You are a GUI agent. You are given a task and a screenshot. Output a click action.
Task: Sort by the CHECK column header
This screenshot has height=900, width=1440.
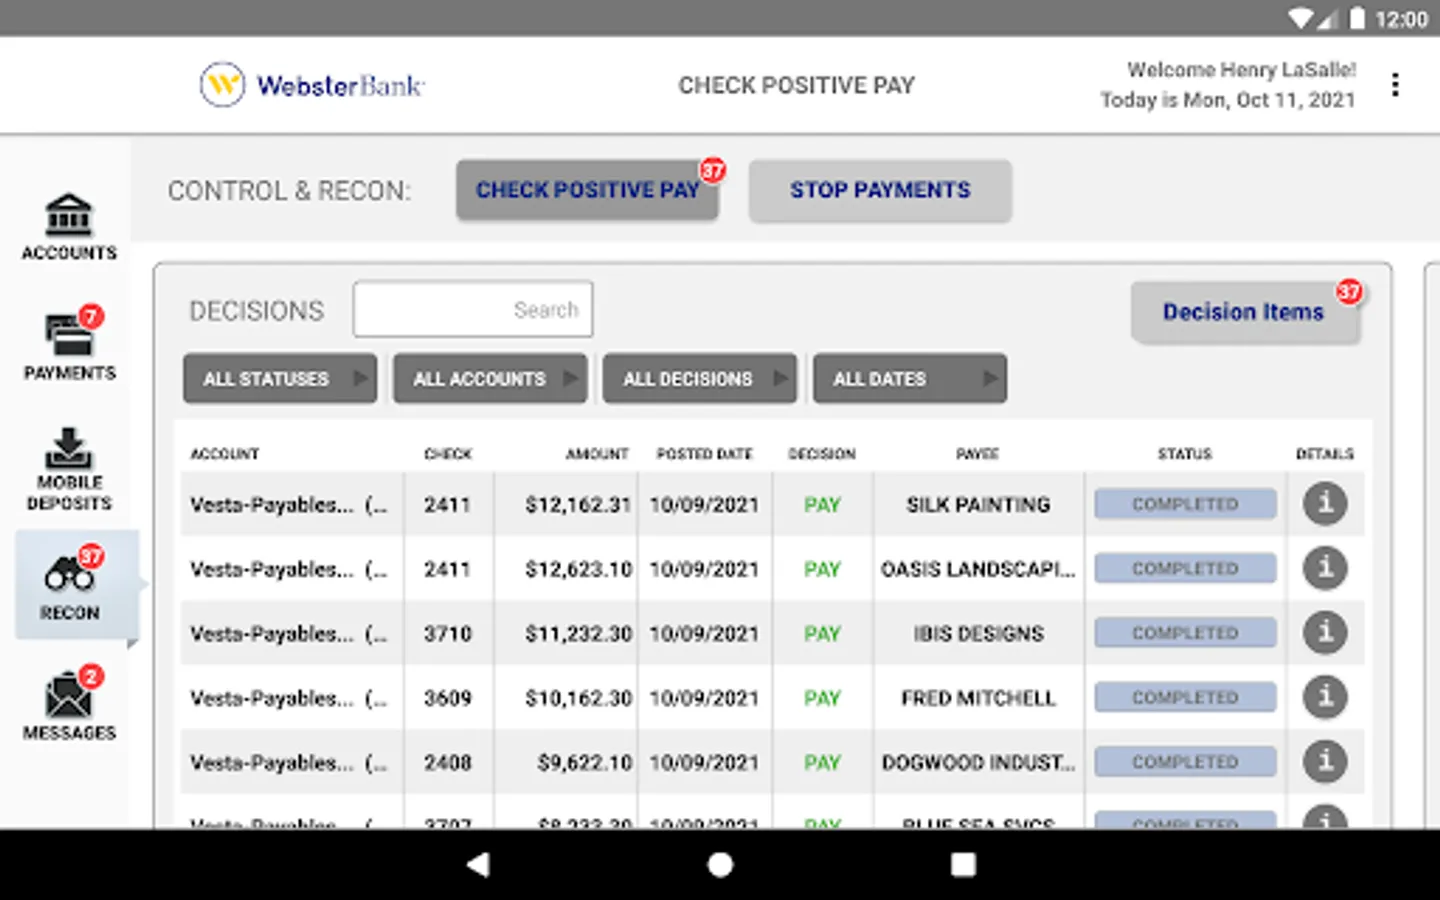point(447,454)
